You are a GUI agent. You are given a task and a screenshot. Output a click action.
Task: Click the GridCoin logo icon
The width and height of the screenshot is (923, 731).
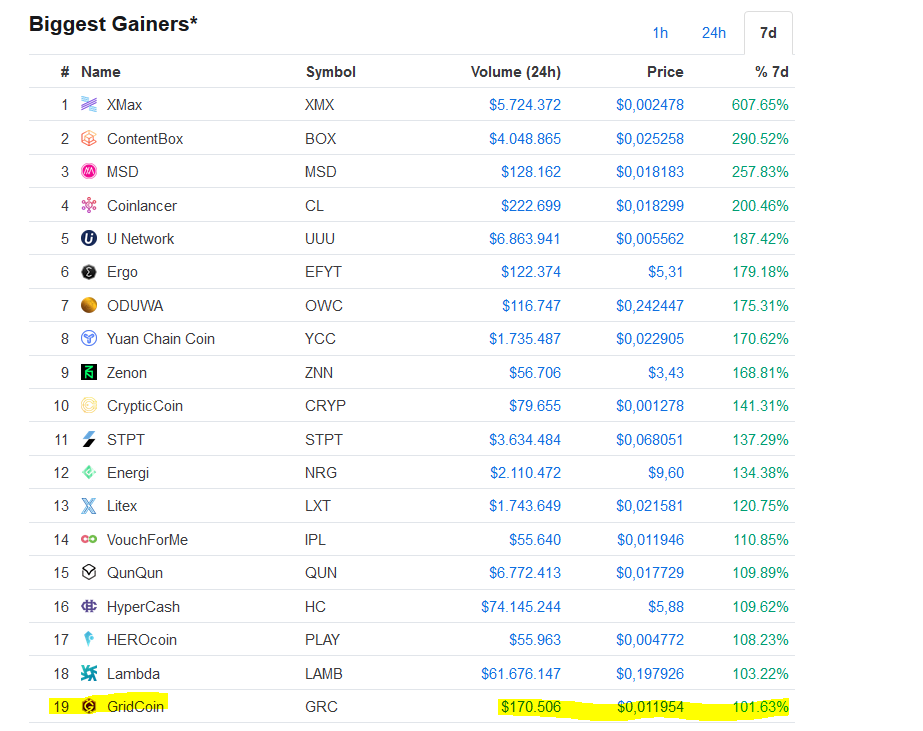pyautogui.click(x=89, y=706)
